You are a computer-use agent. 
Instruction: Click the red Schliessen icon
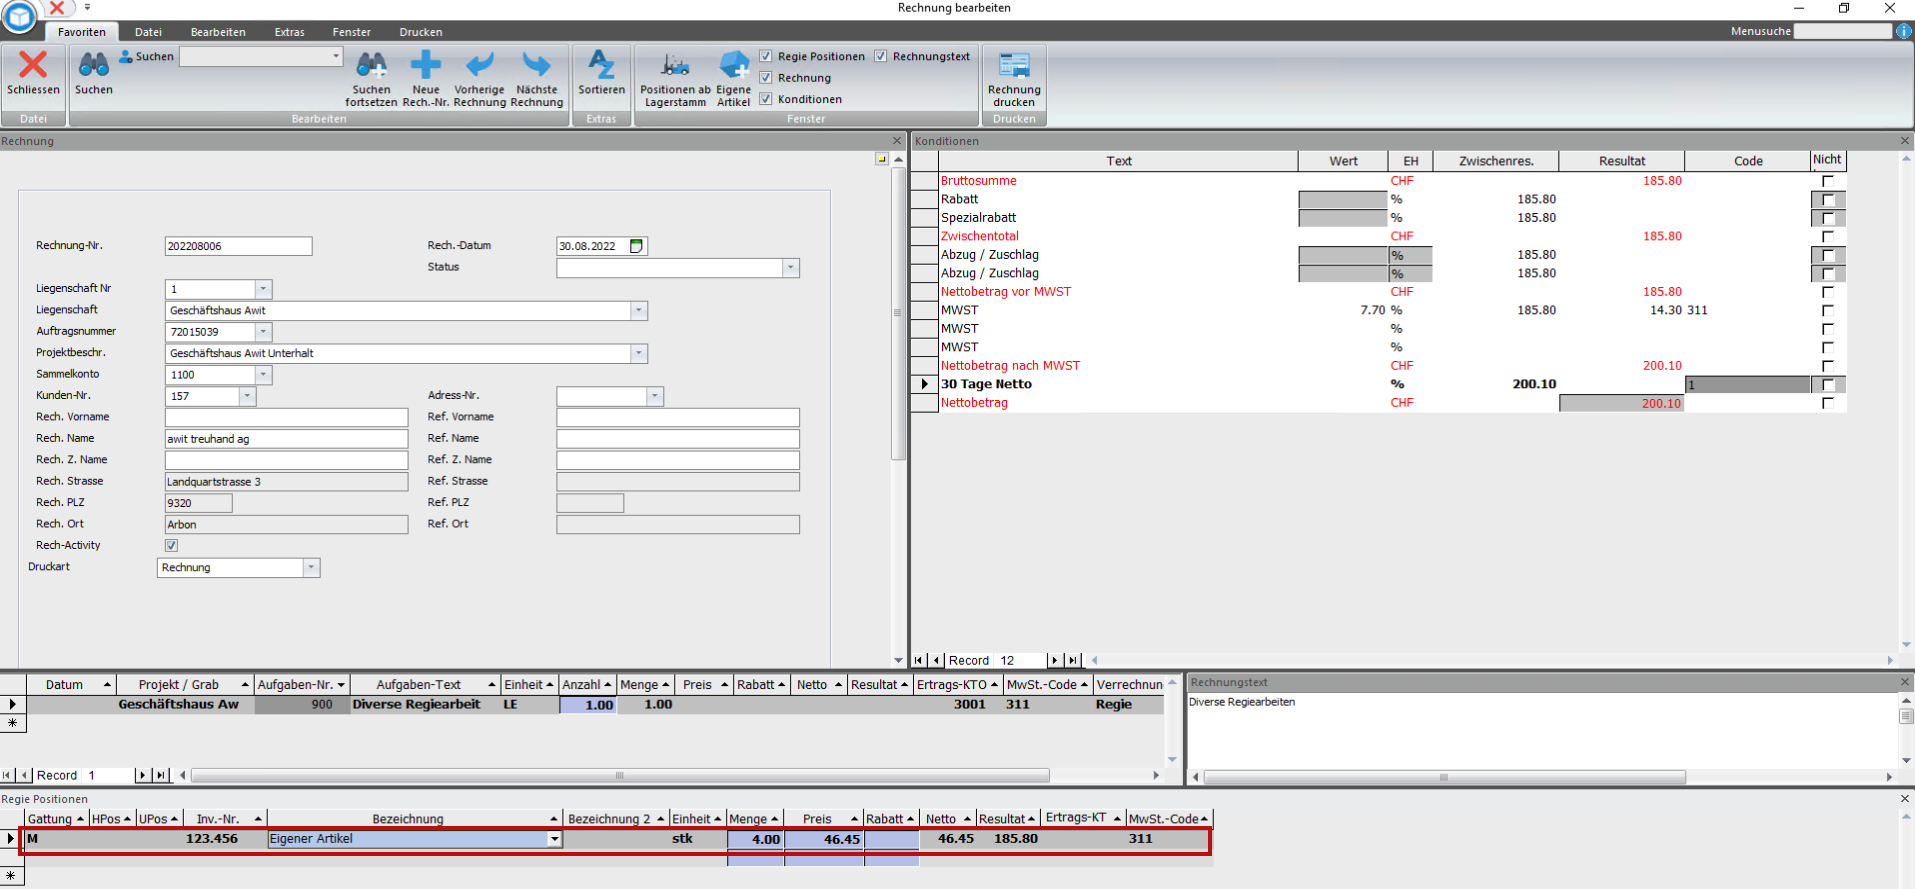coord(33,66)
